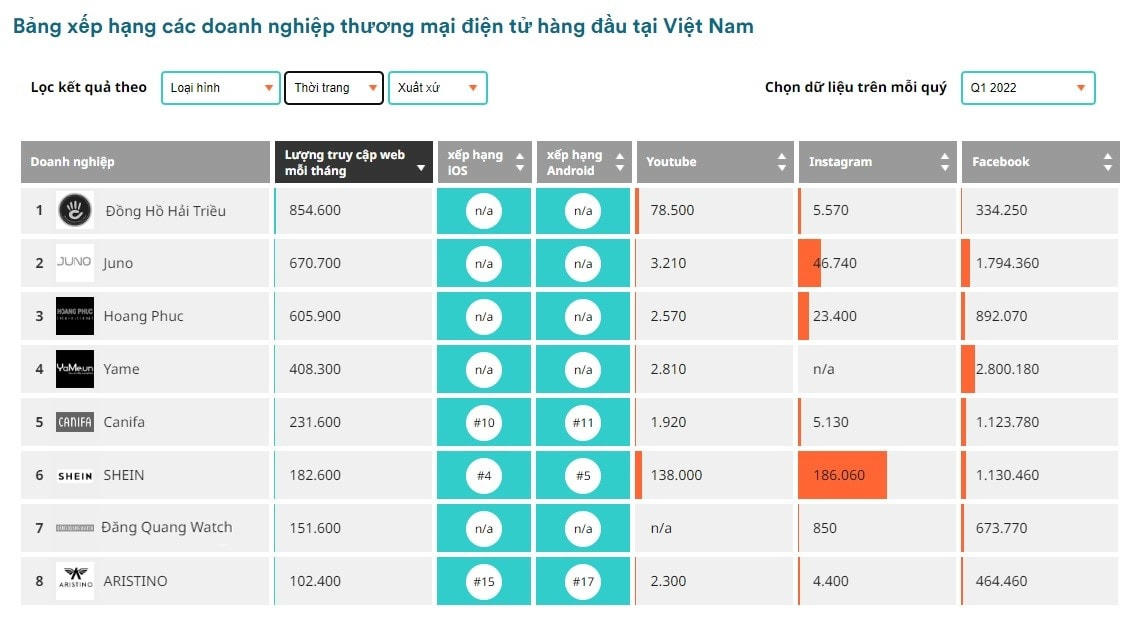This screenshot has width=1140, height=625.
Task: Expand the Xuất xứ filter dropdown
Action: tap(437, 88)
